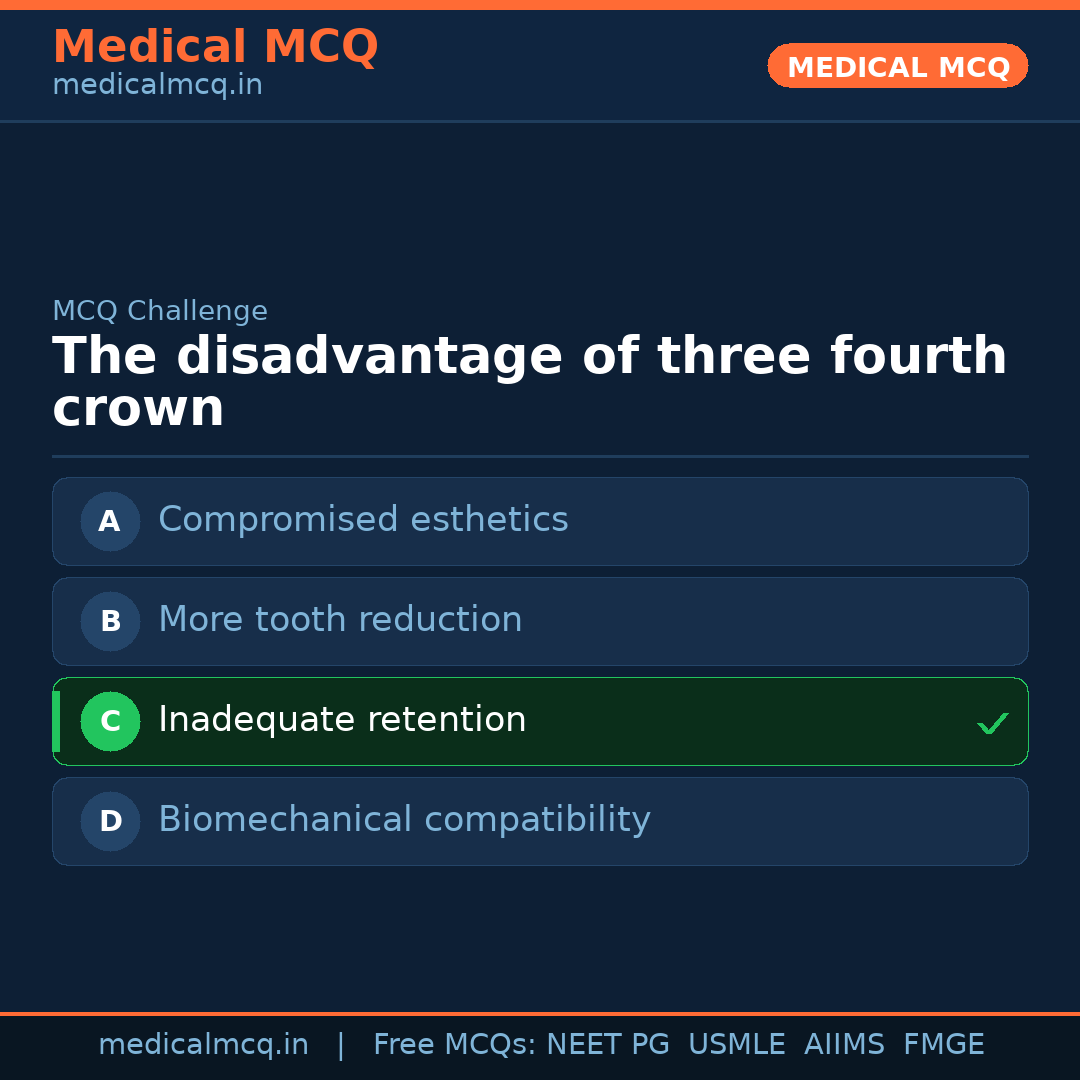Pick the Biomechanical compatibility answer
The image size is (1080, 1080).
coord(404,820)
